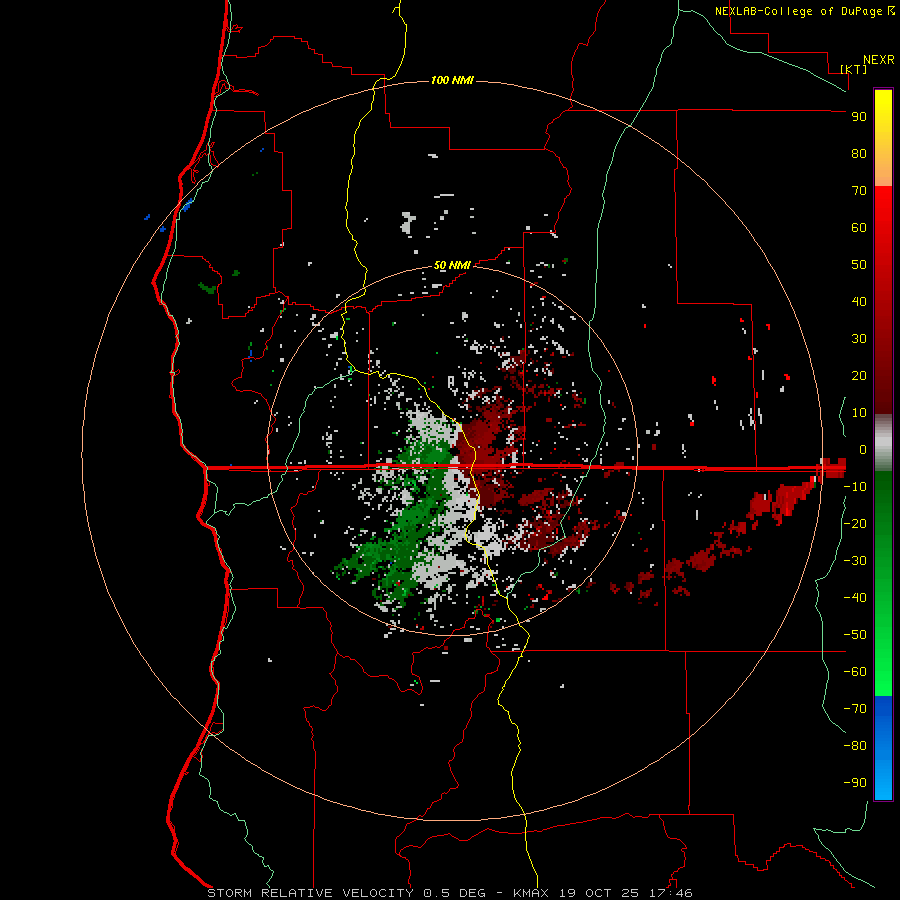Image resolution: width=900 pixels, height=900 pixels.
Task: Click the -20 value on velocity scale
Action: click(x=855, y=523)
